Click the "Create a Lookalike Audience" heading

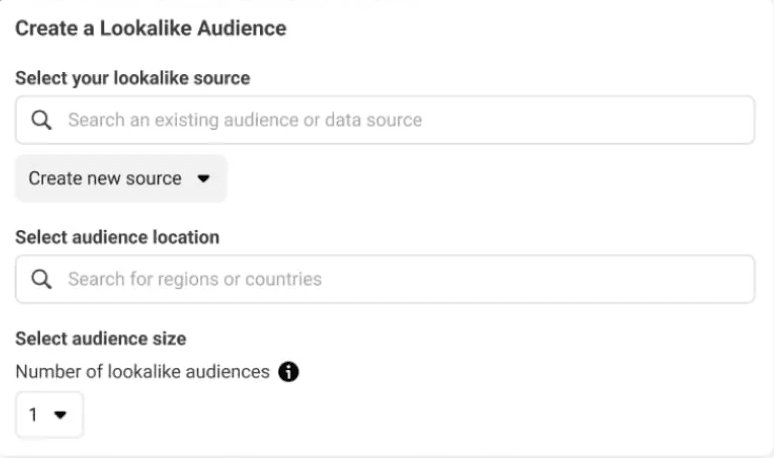click(151, 29)
